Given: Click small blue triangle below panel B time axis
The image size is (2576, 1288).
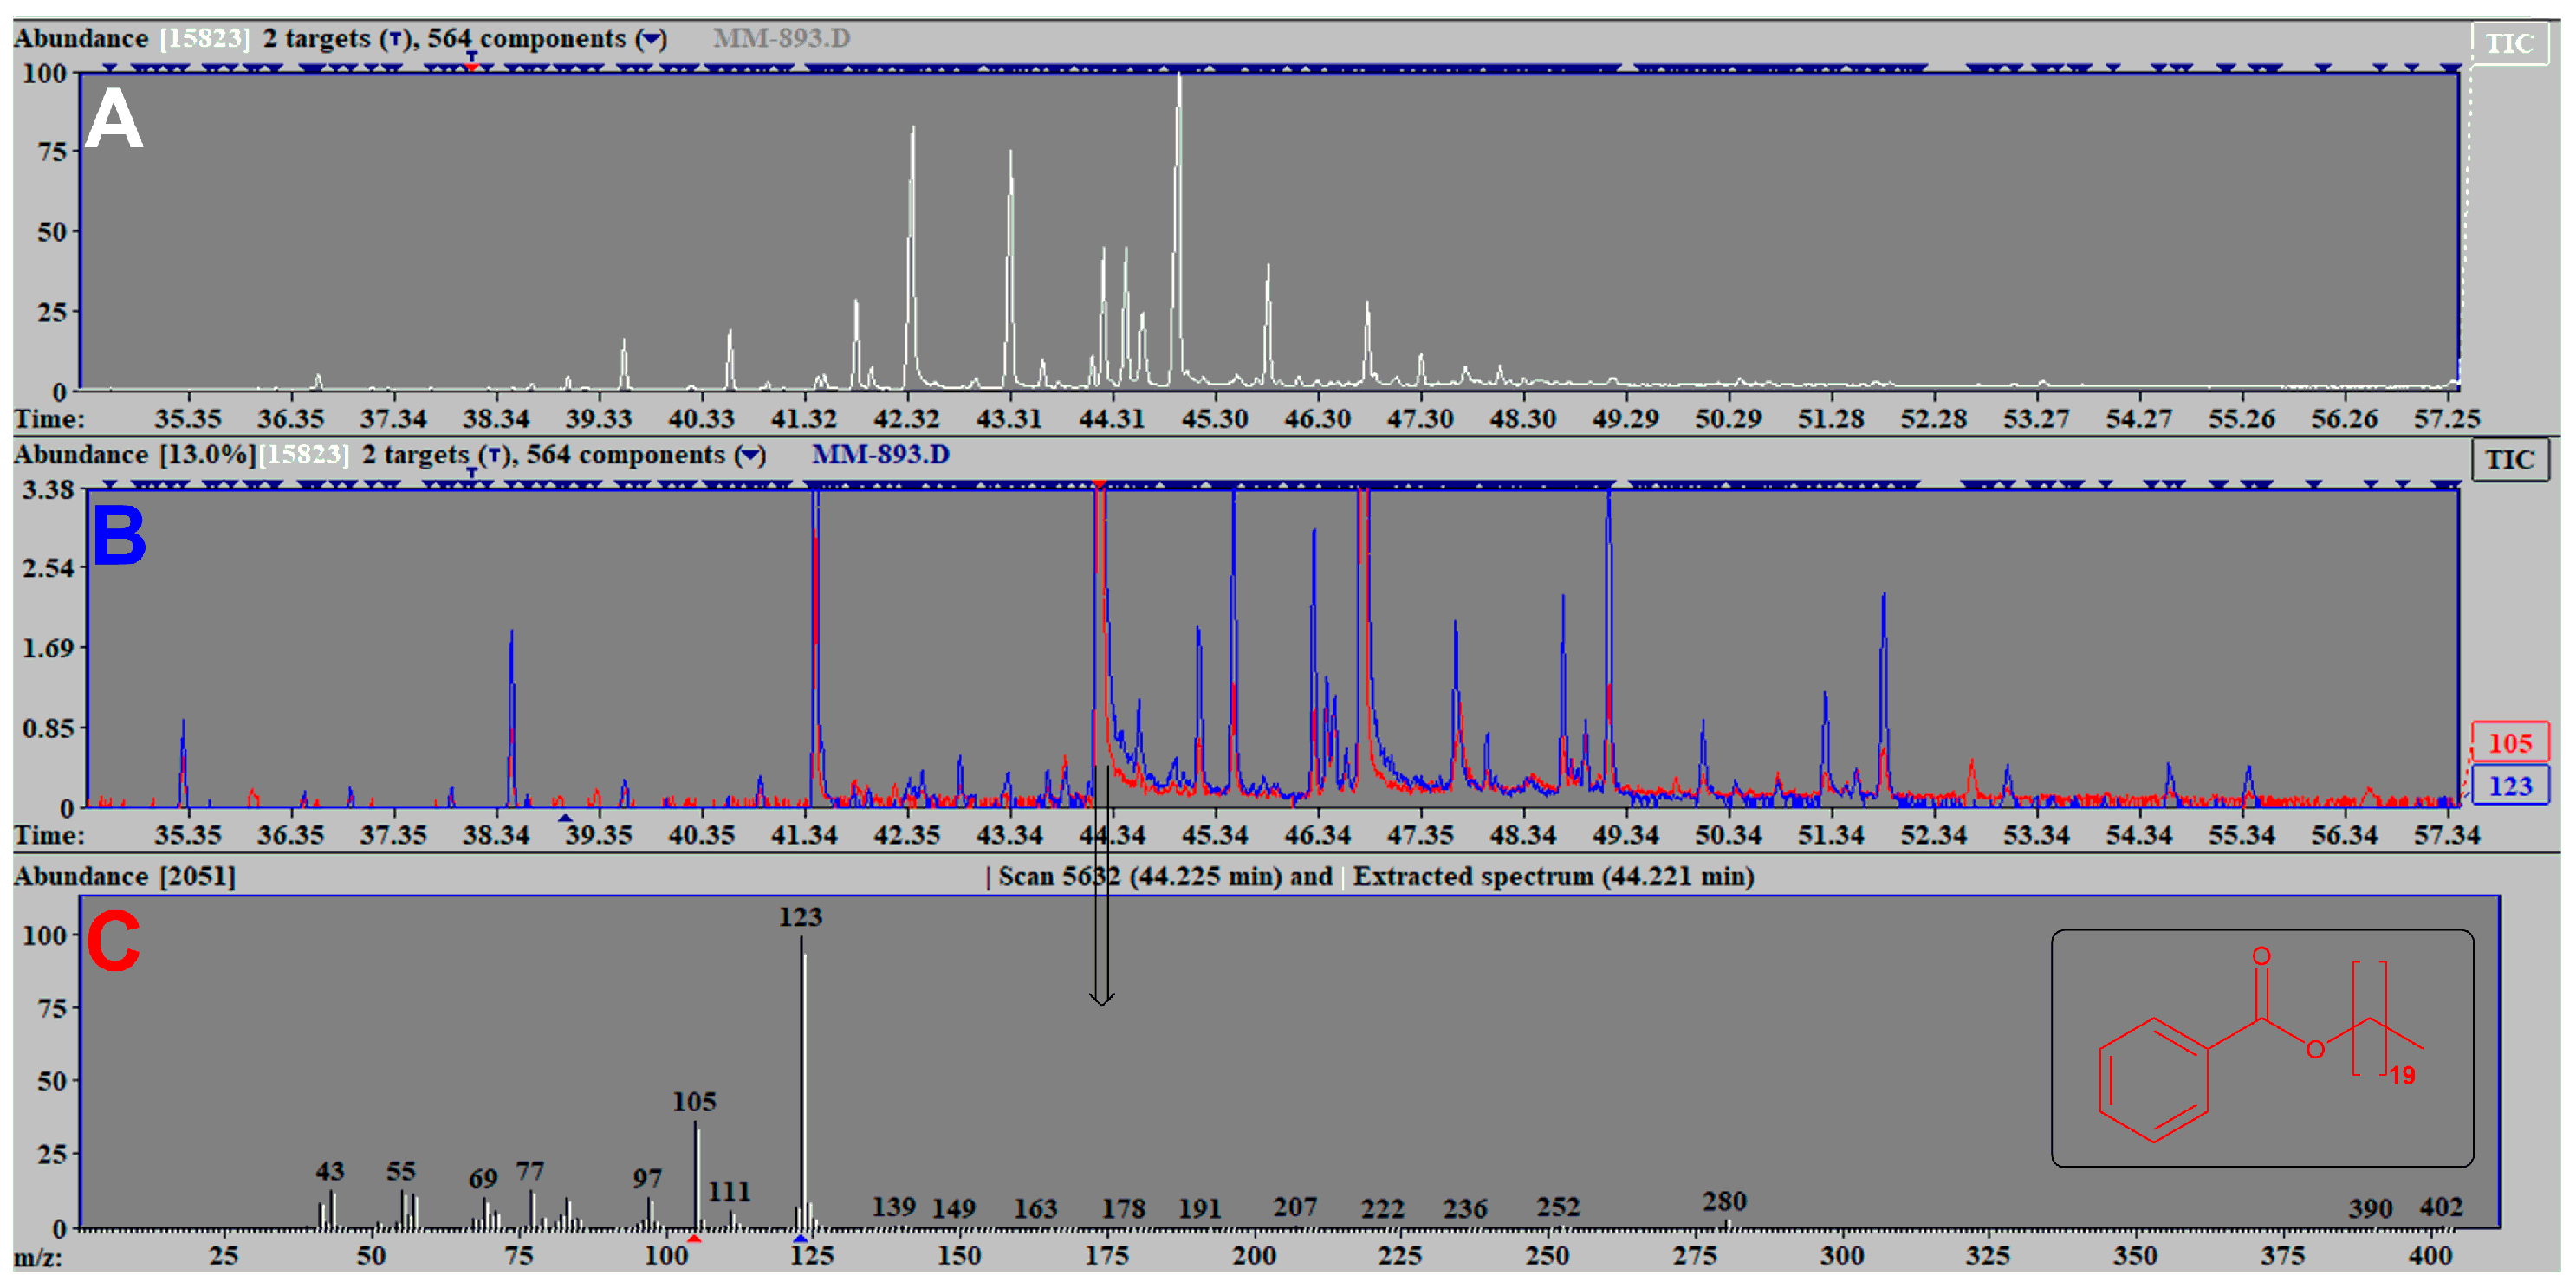Looking at the screenshot, I should tap(565, 818).
